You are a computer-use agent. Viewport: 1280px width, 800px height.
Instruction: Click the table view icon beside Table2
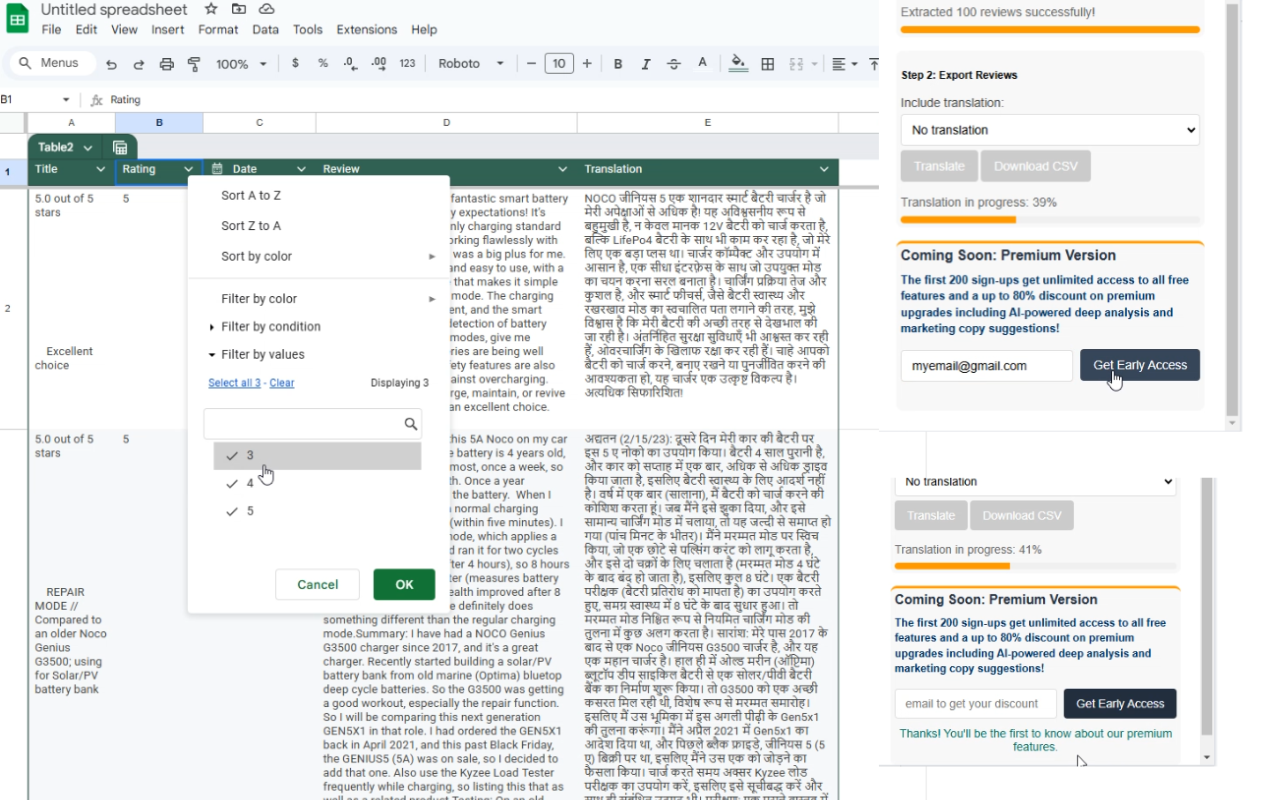pos(120,148)
